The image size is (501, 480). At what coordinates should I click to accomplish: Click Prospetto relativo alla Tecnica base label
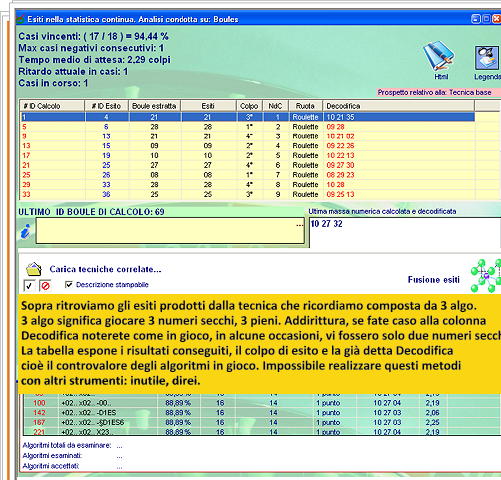[434, 92]
